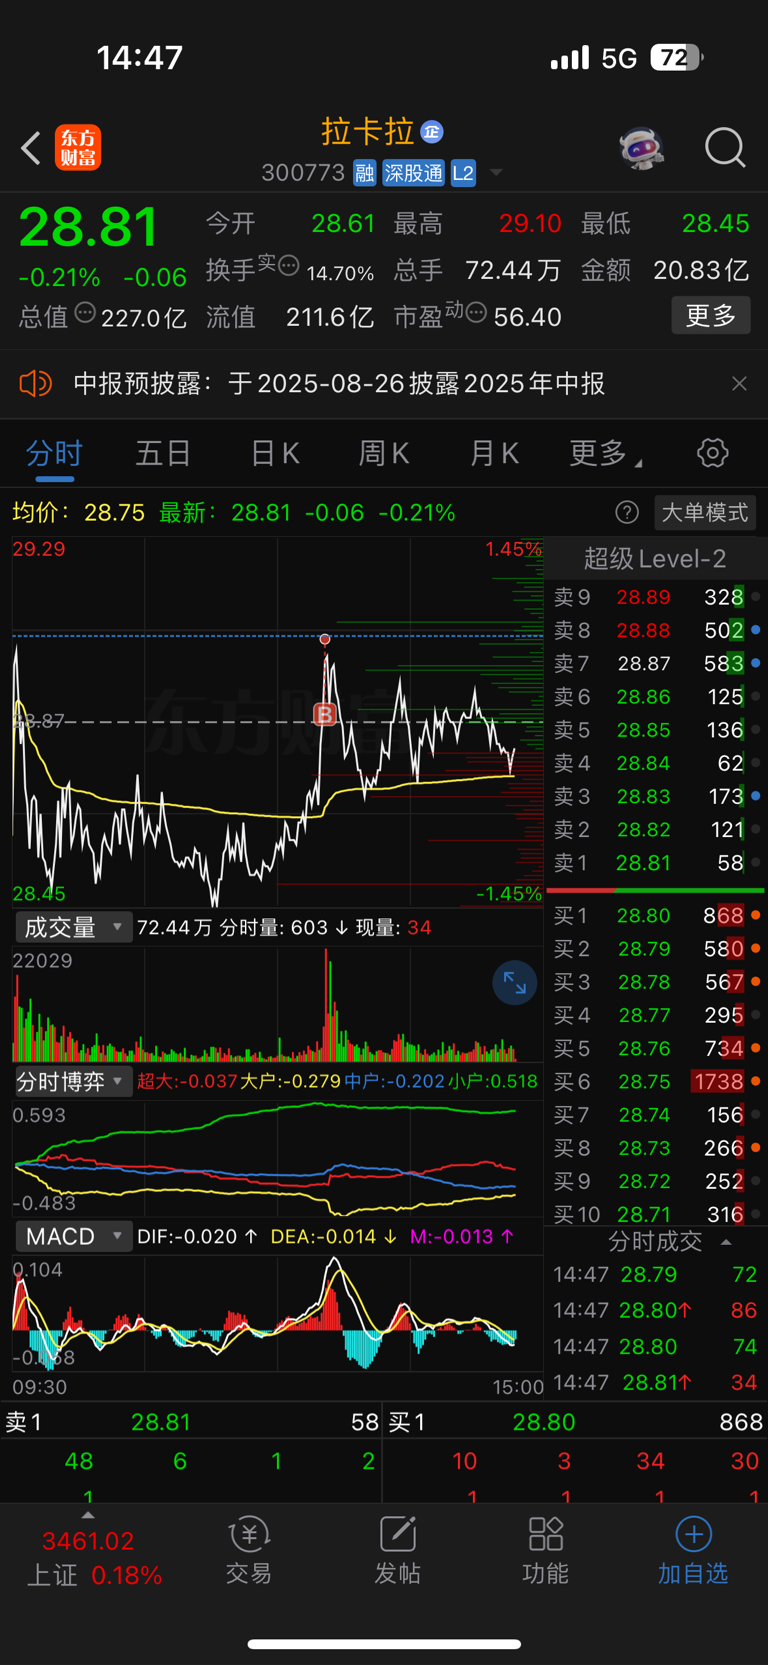Select 买6 28.75 order row
This screenshot has height=1665, width=769.
pos(656,1082)
